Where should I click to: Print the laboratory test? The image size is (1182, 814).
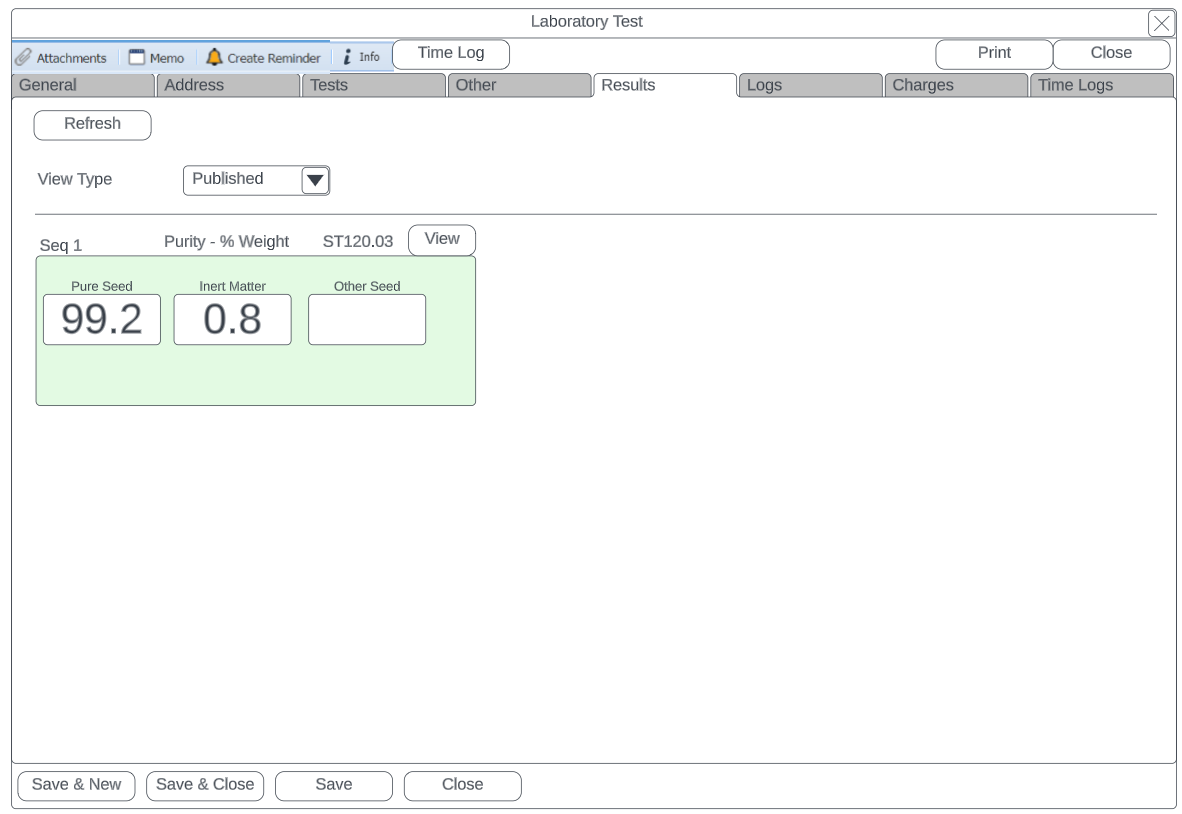[x=994, y=54]
